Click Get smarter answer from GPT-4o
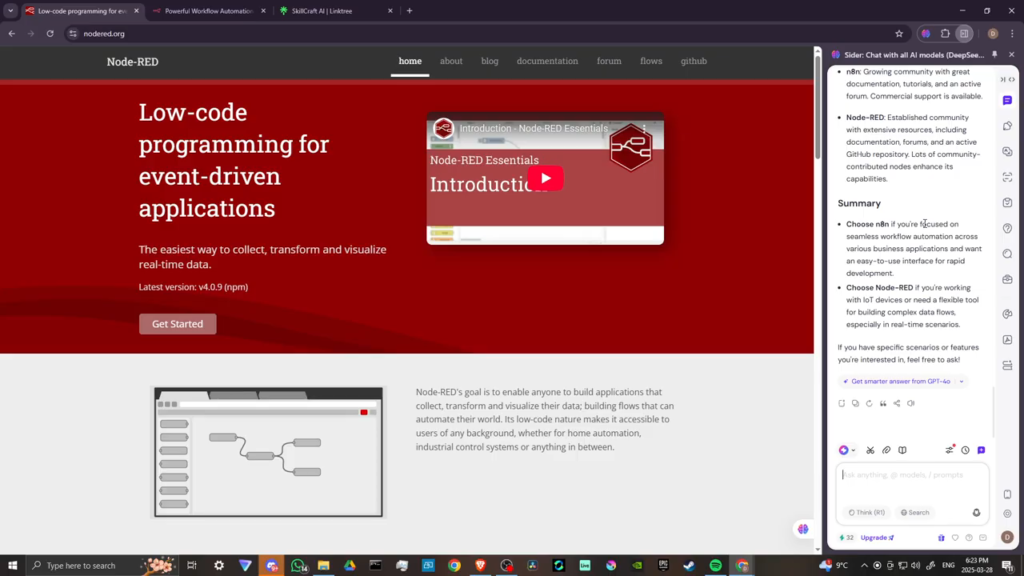 coord(899,381)
